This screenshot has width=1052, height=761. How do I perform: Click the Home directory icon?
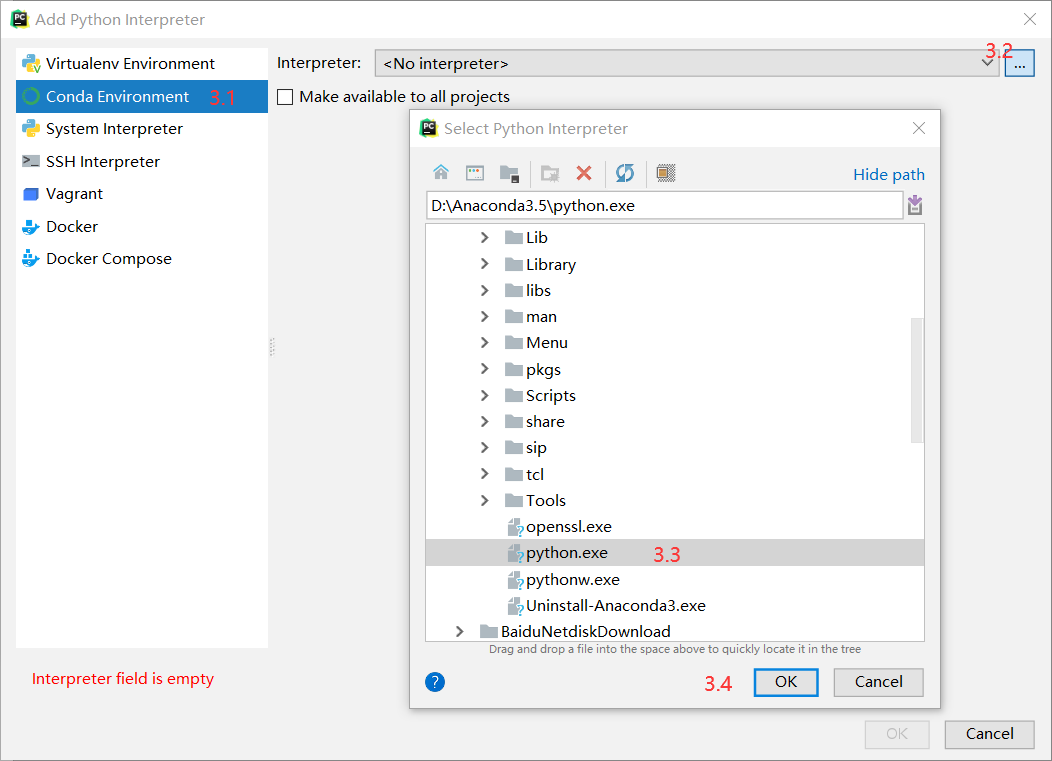[x=441, y=172]
